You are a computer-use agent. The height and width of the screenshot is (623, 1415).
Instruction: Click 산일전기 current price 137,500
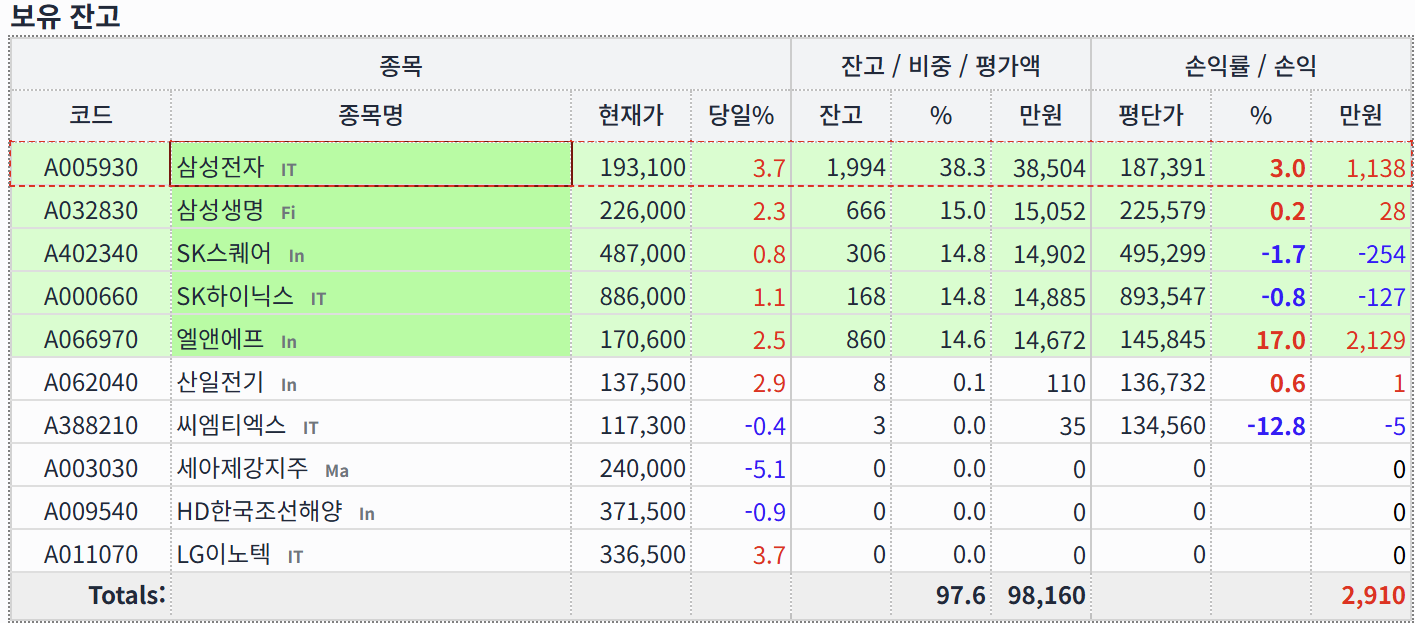[x=642, y=382]
